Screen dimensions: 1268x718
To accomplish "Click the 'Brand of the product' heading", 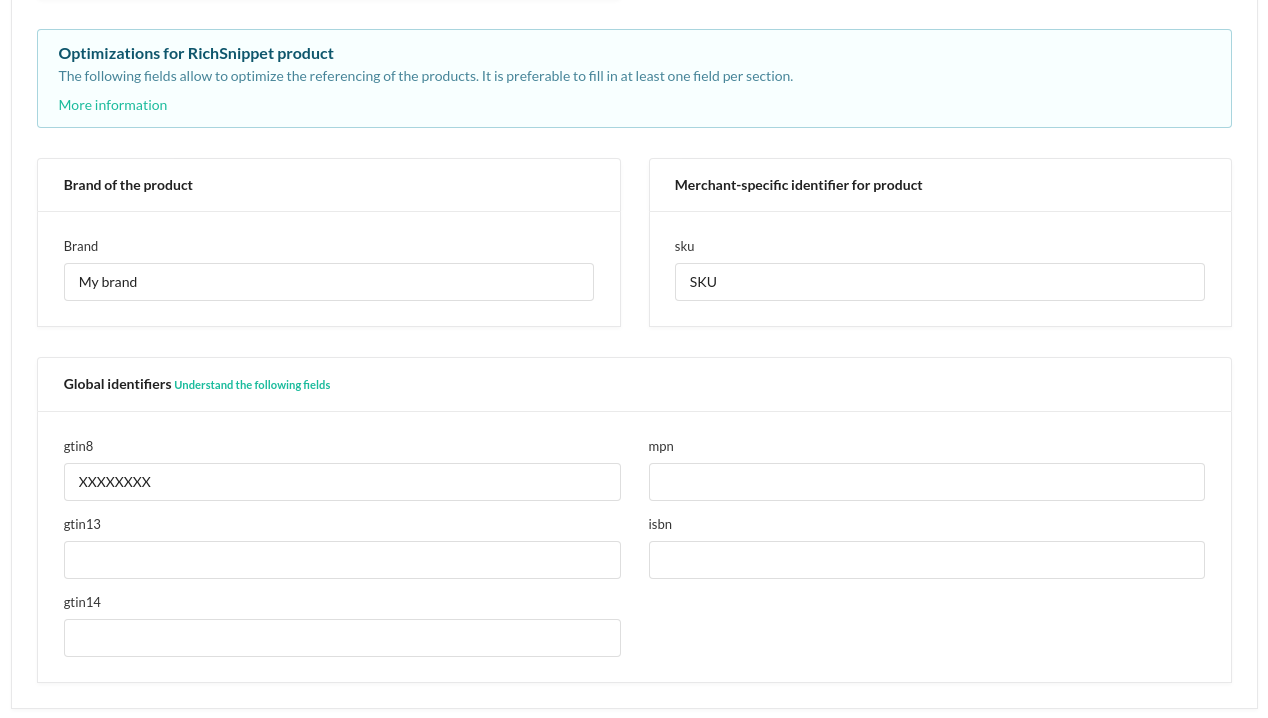I will click(x=128, y=185).
